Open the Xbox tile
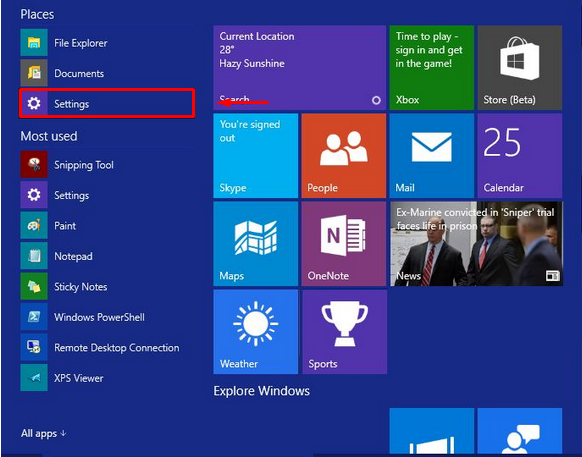The image size is (582, 457). click(432, 68)
